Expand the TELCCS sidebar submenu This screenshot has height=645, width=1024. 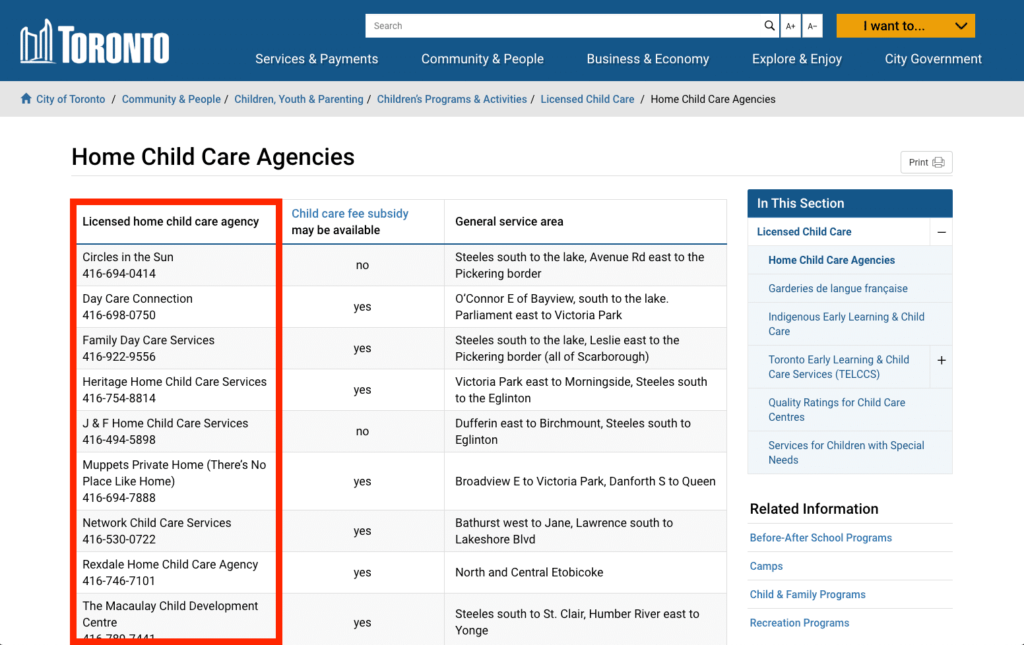[x=941, y=360]
